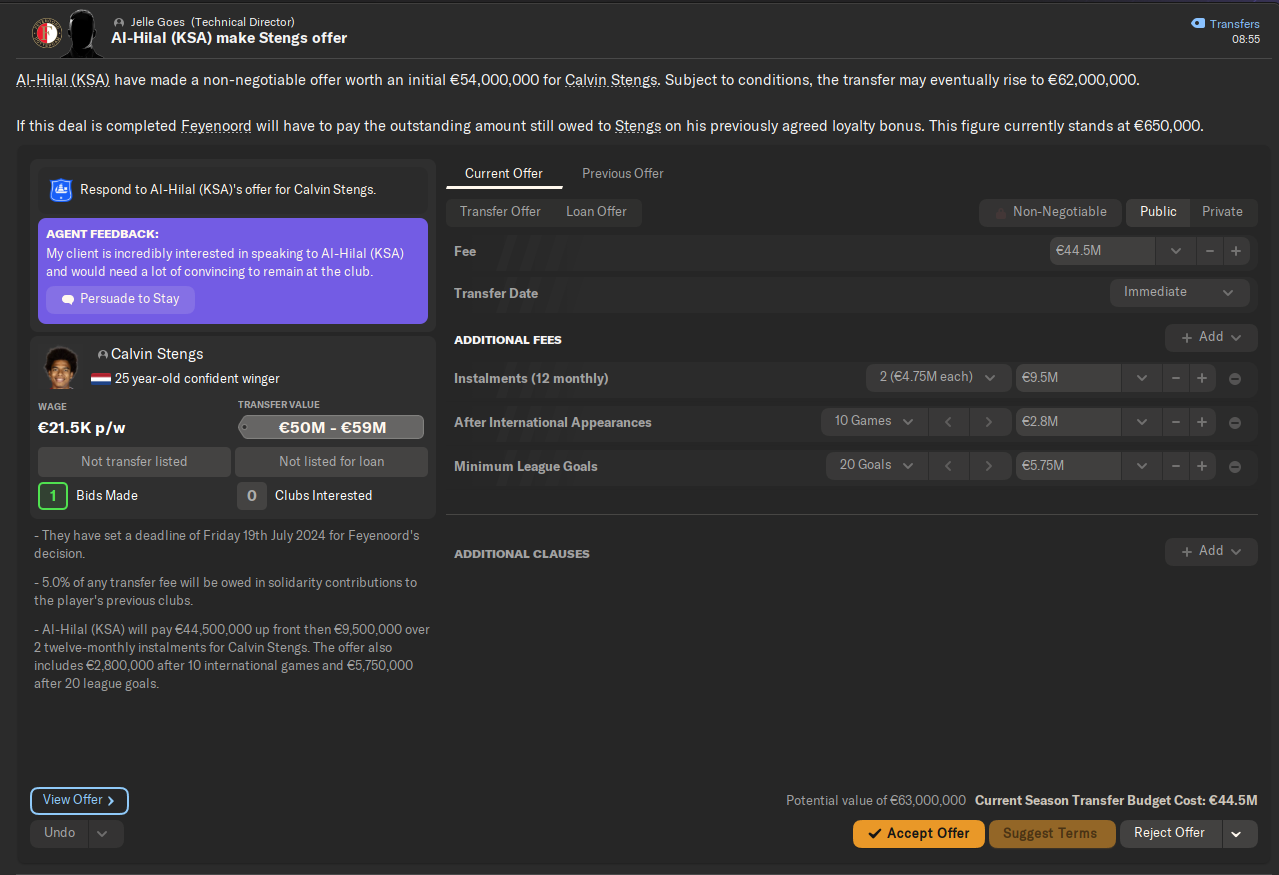The width and height of the screenshot is (1279, 875).
Task: Click the €50M - €59M transfer value tag
Action: click(x=331, y=428)
